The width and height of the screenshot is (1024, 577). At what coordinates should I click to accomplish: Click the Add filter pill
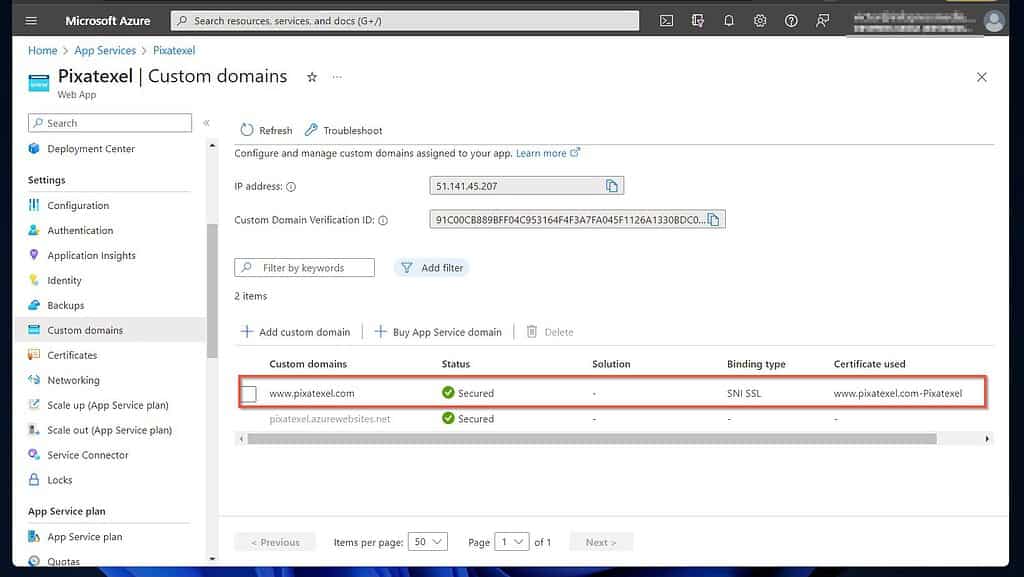[x=432, y=268]
